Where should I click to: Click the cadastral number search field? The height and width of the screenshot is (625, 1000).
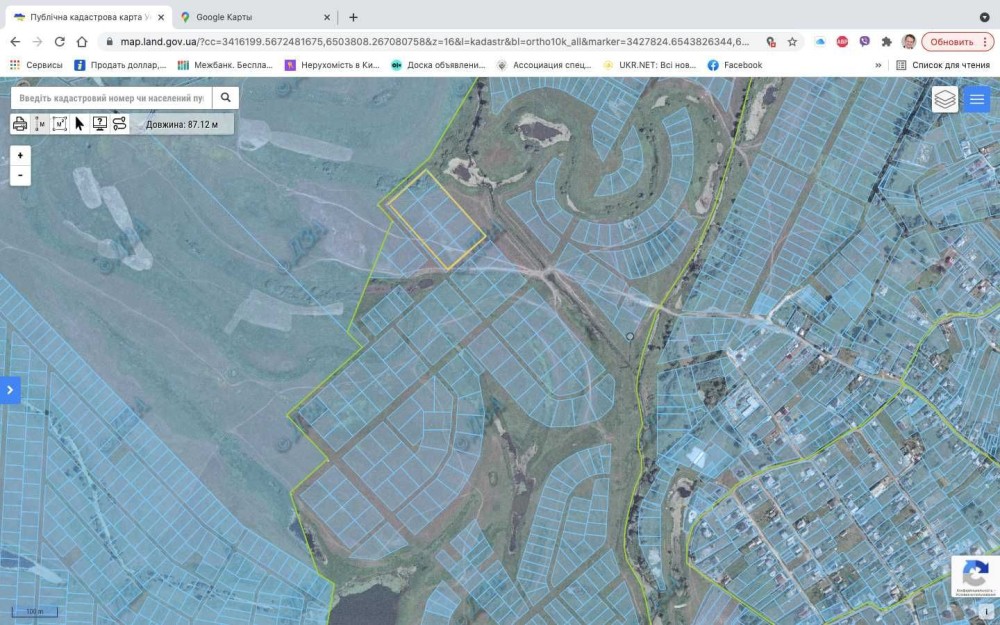pyautogui.click(x=112, y=98)
